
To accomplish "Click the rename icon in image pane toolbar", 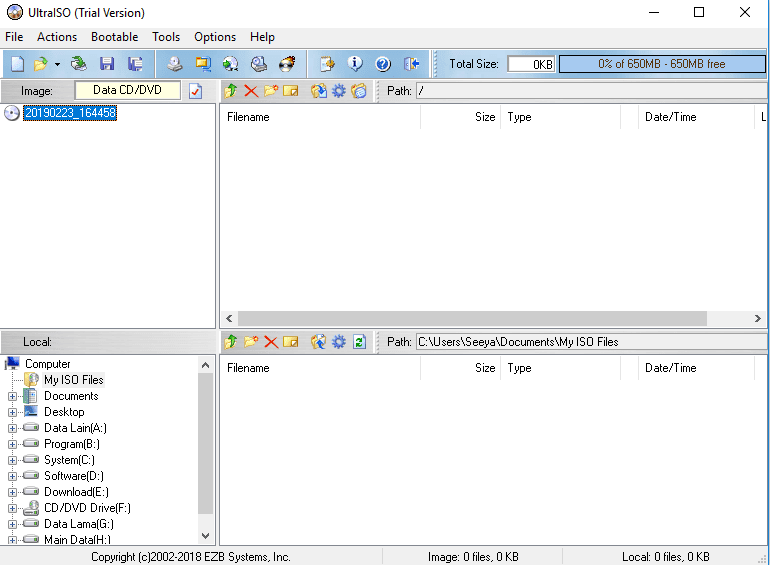I will click(291, 91).
